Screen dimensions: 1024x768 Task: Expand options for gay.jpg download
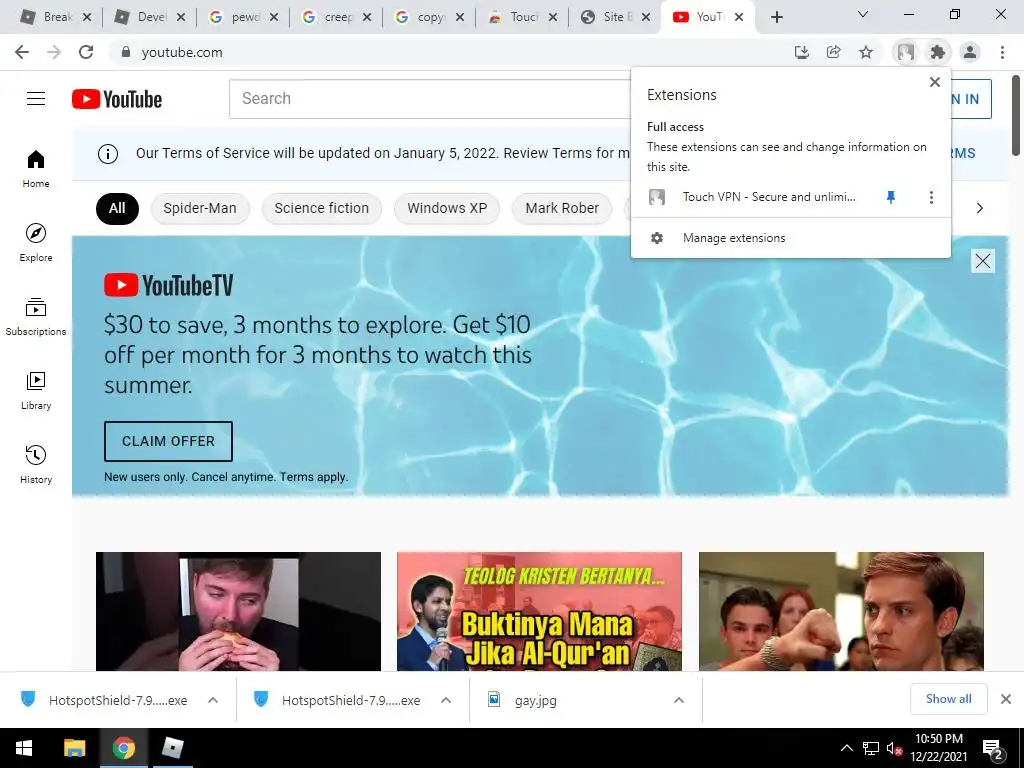[x=679, y=700]
